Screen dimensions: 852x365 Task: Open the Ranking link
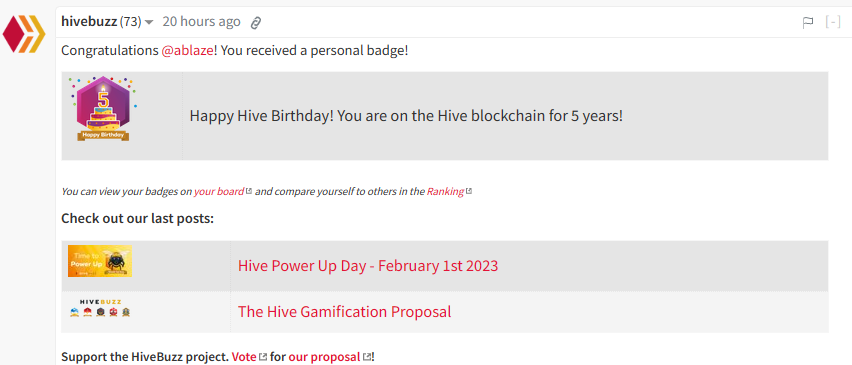445,191
